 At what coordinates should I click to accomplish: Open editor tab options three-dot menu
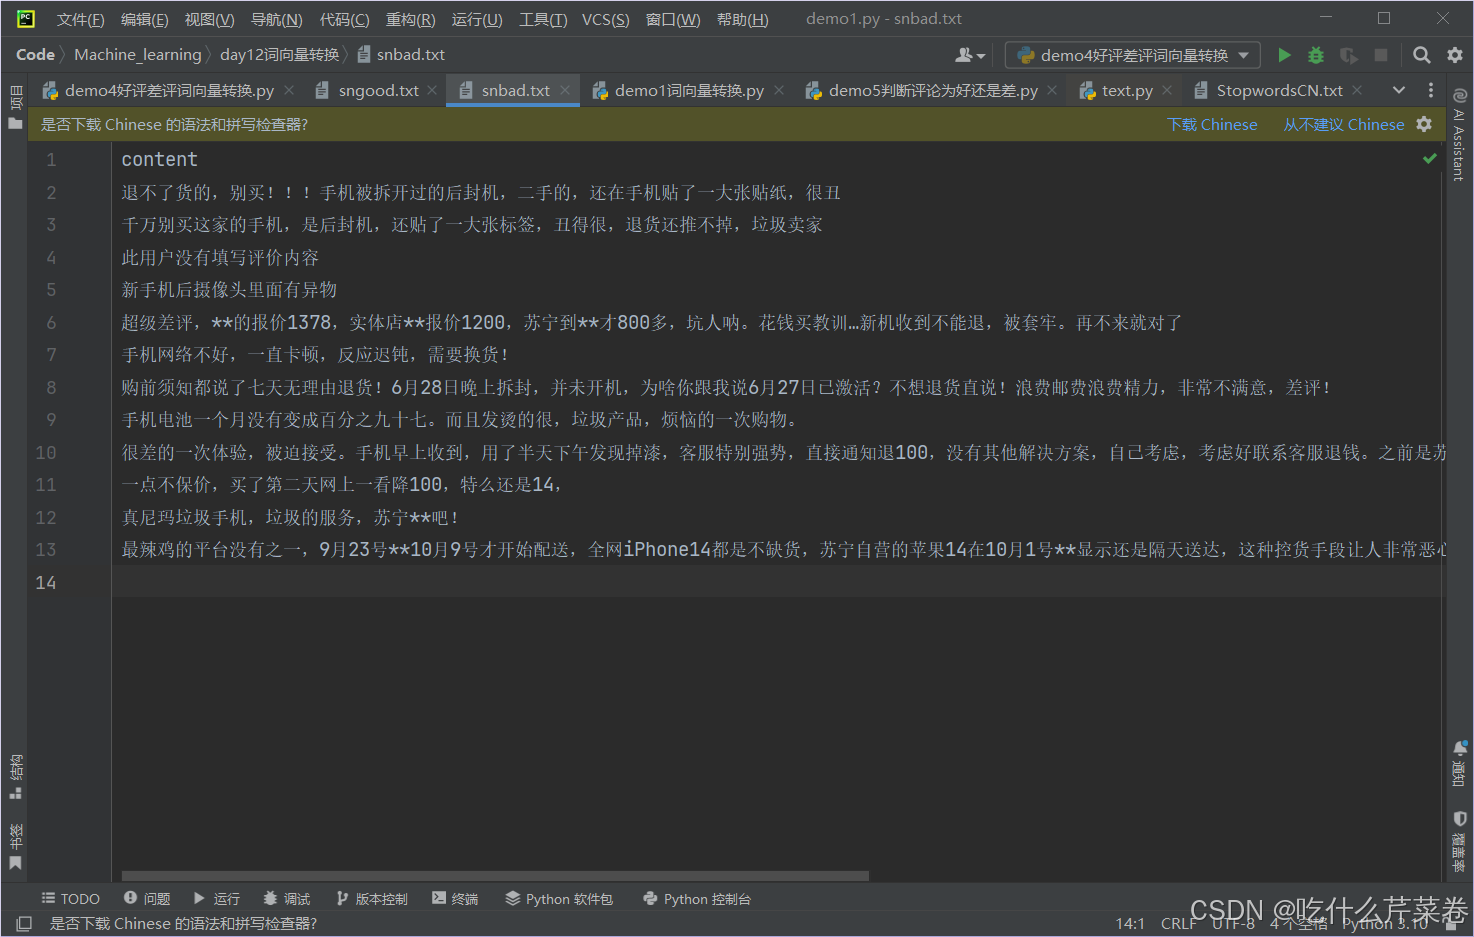click(x=1431, y=90)
